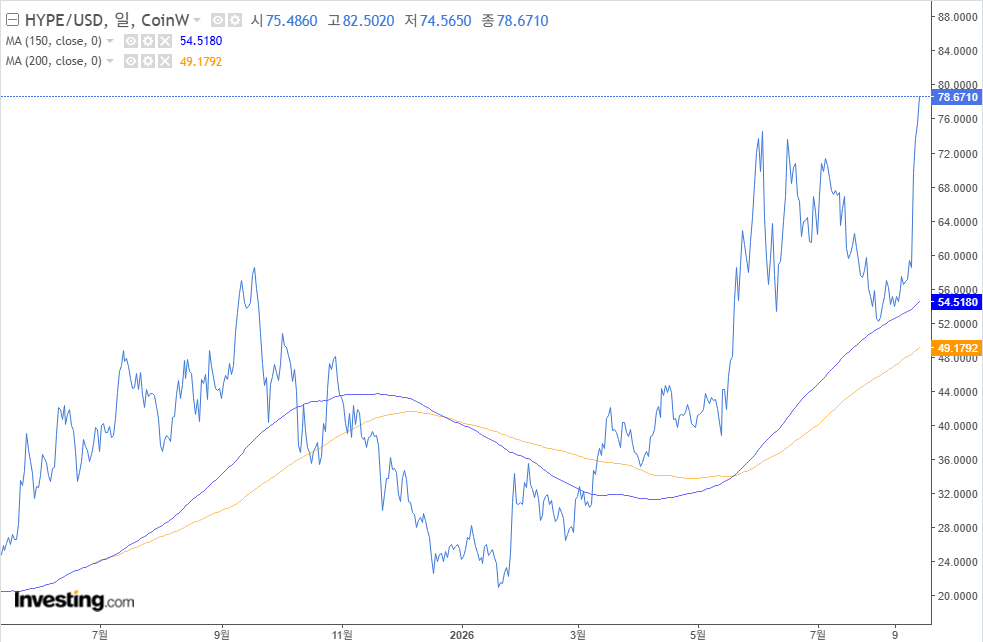Click the 9월 time axis label
983x642 pixels.
coord(221,635)
